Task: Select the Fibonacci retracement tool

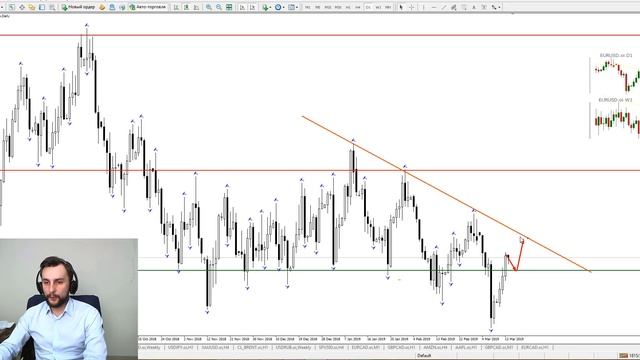Action: tap(464, 7)
